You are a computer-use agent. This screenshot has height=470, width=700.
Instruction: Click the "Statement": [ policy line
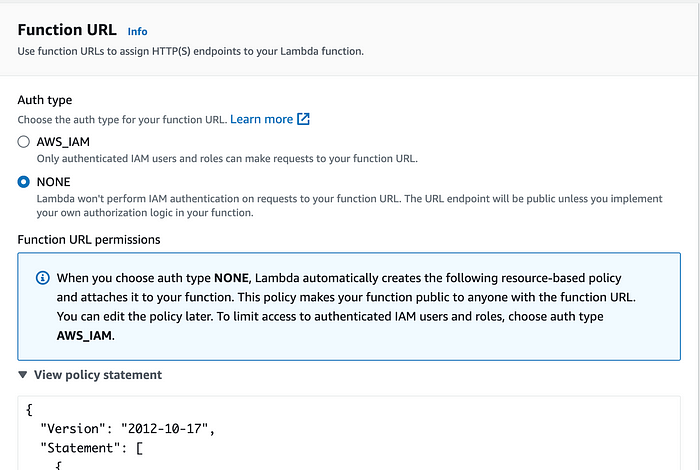coord(92,448)
